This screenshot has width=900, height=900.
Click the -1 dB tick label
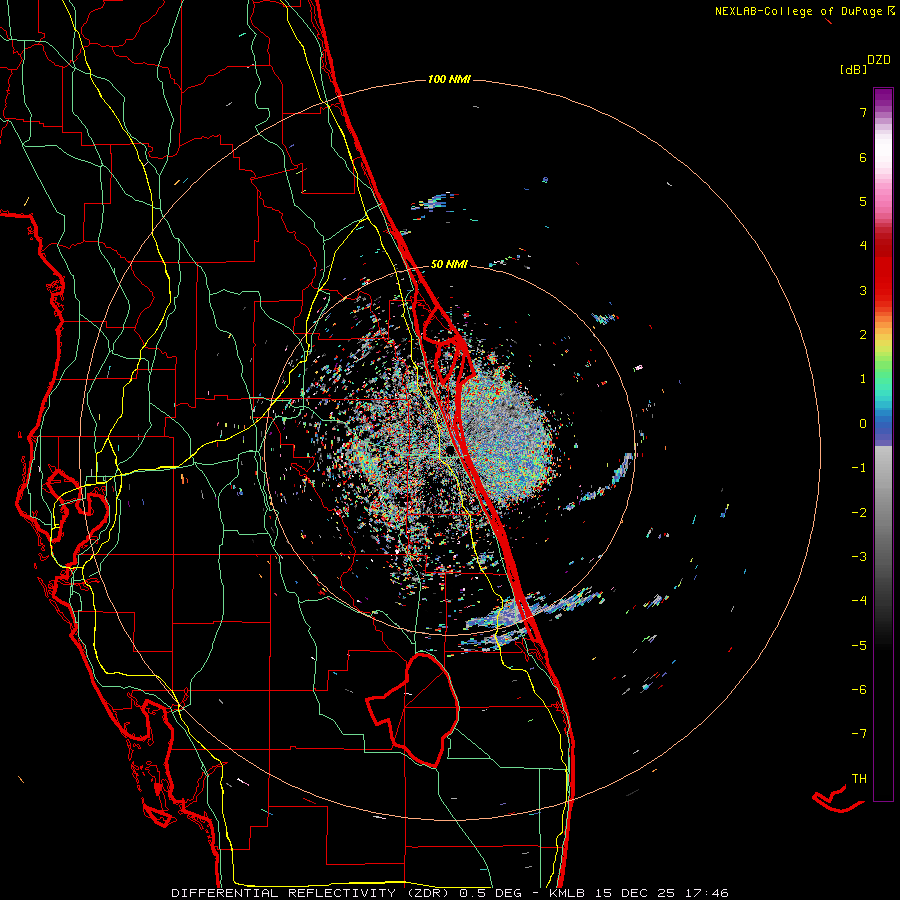pyautogui.click(x=859, y=468)
